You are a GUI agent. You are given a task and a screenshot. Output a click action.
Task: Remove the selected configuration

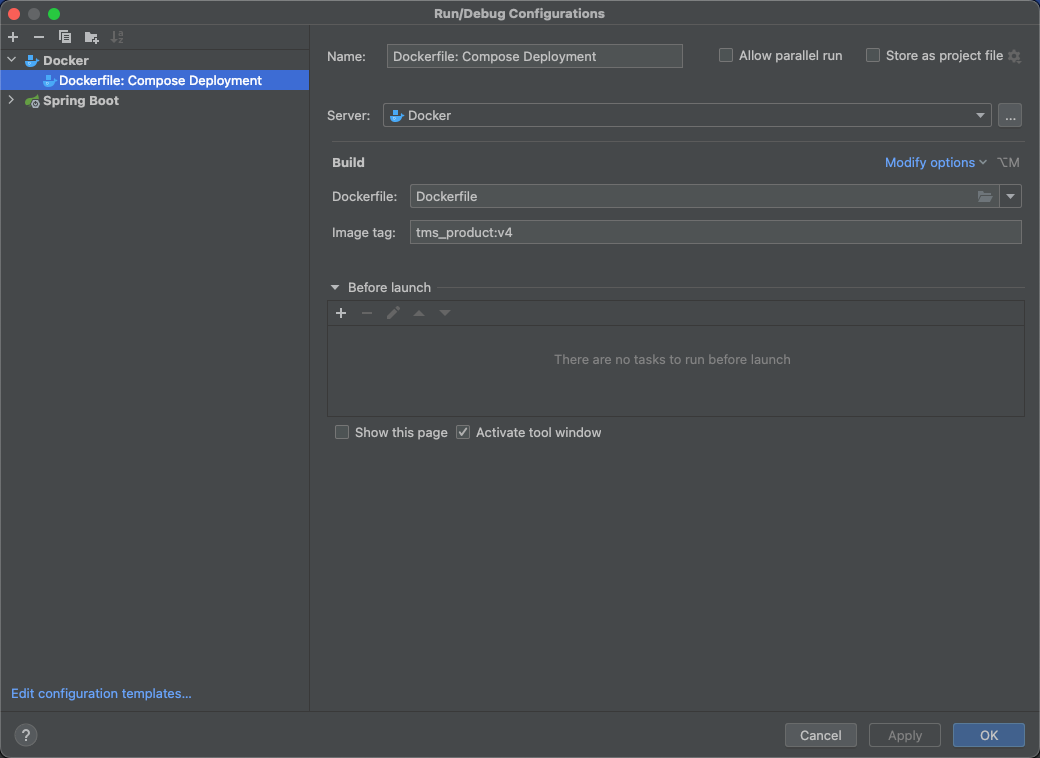(38, 37)
